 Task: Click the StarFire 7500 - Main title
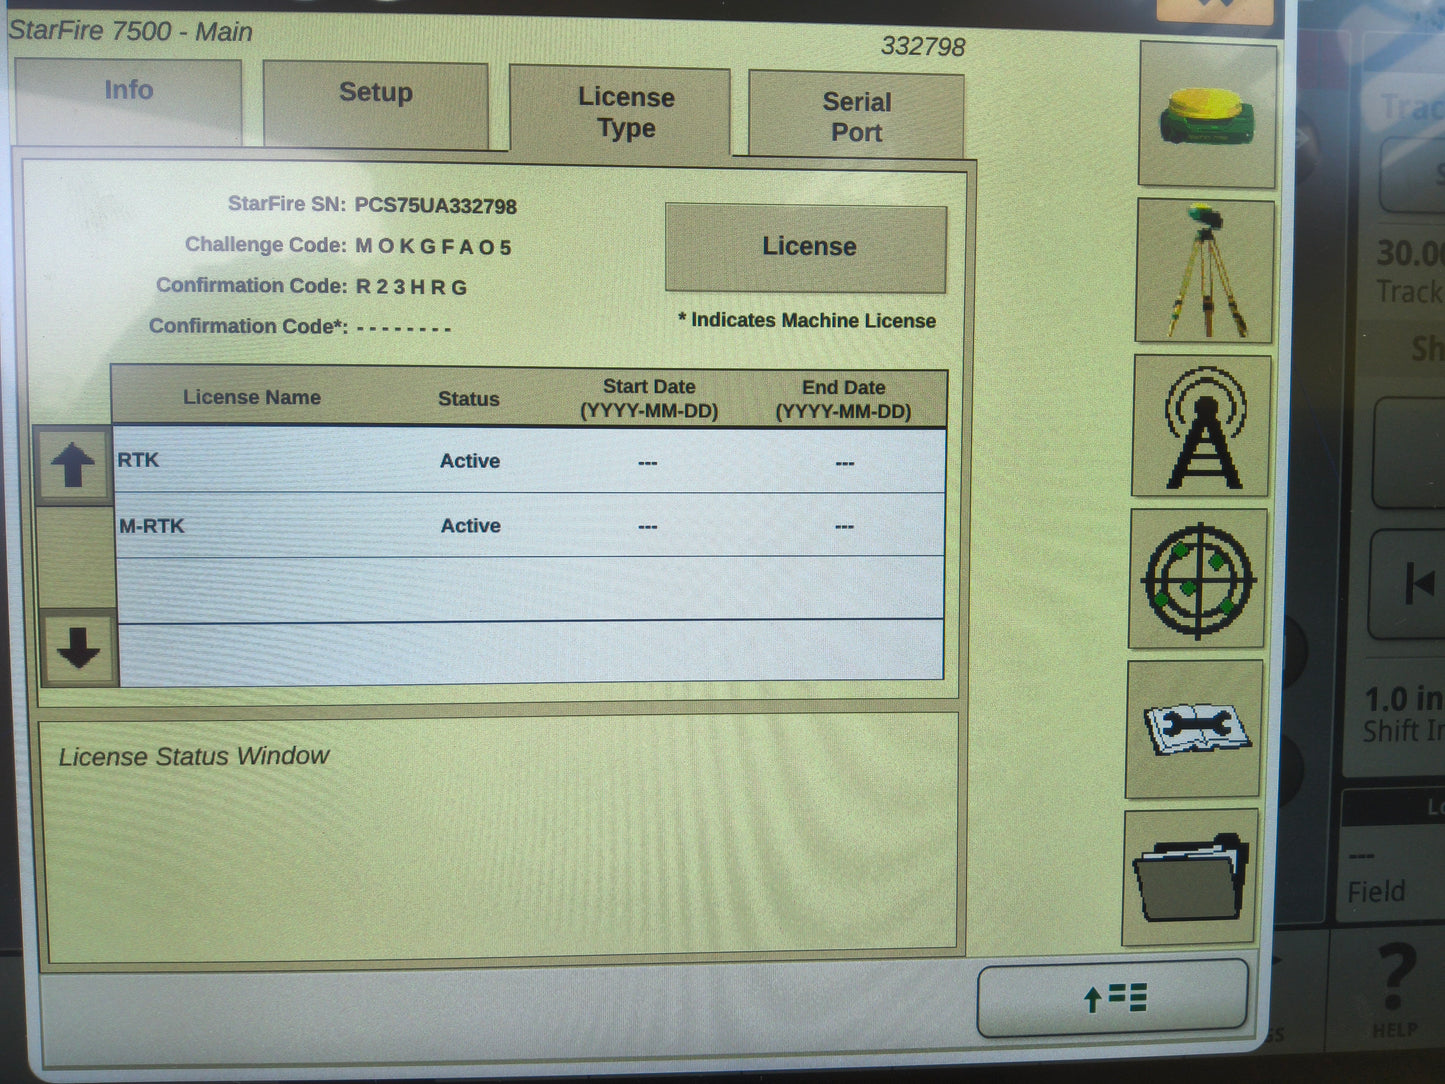(x=130, y=31)
